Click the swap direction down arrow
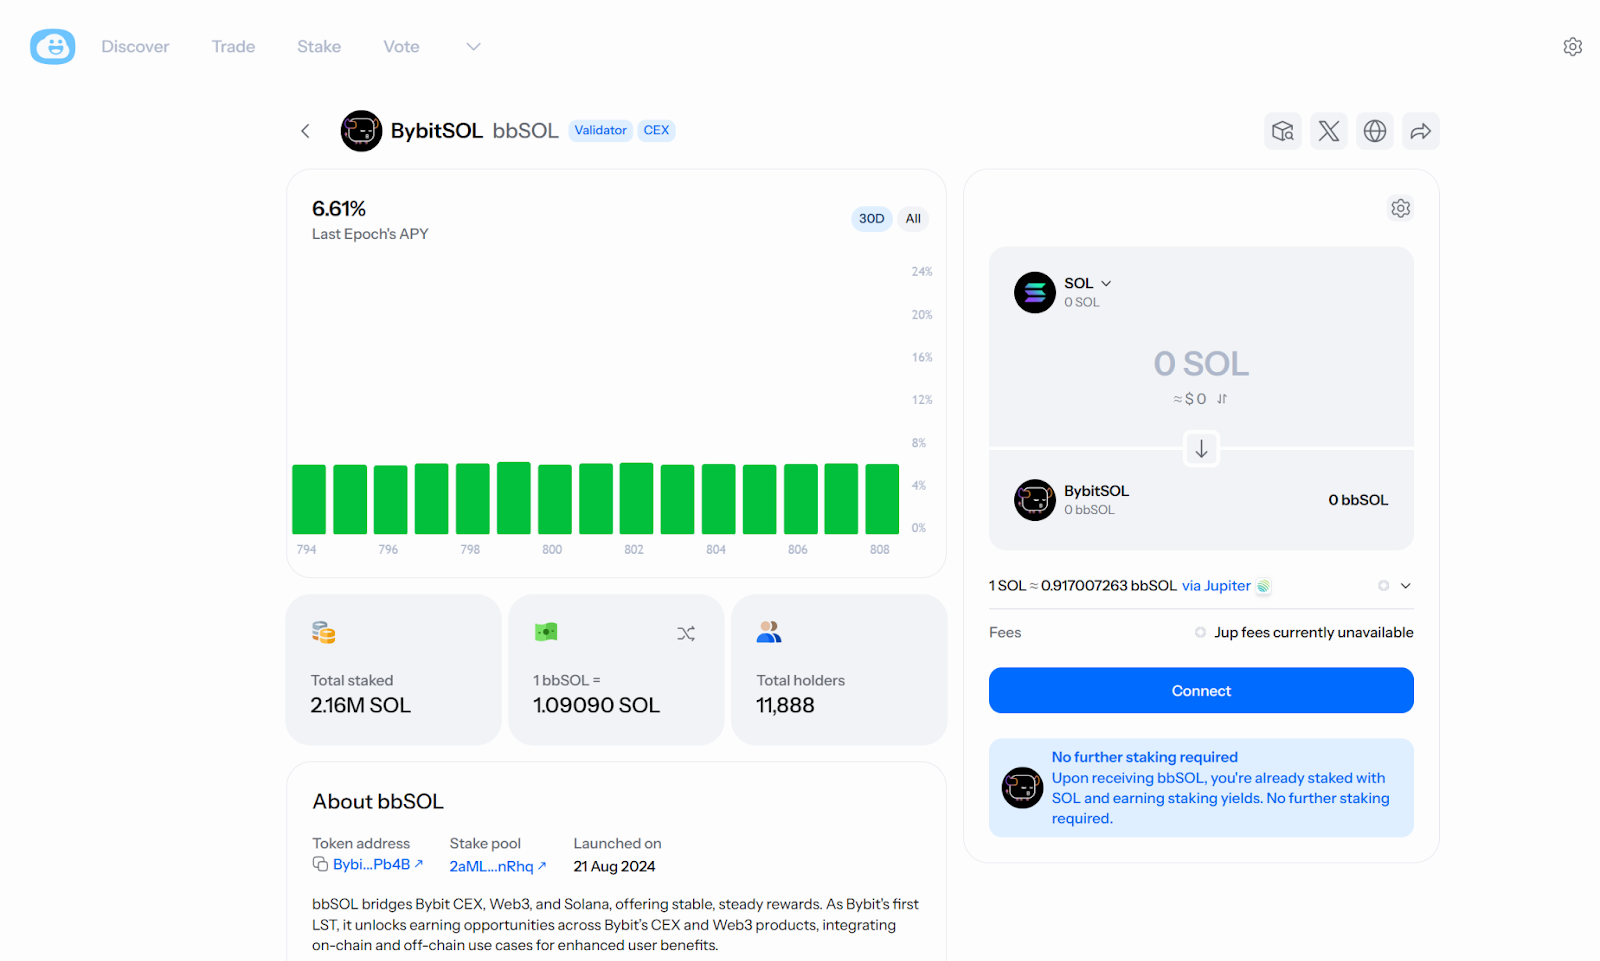This screenshot has height=961, width=1600. point(1201,449)
